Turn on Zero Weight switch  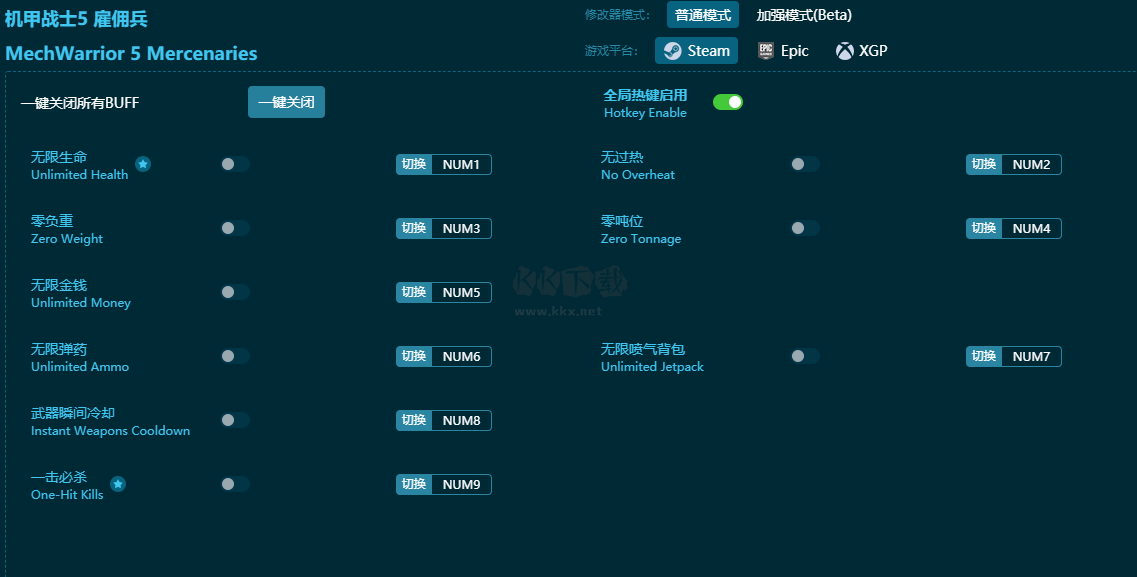click(x=235, y=228)
